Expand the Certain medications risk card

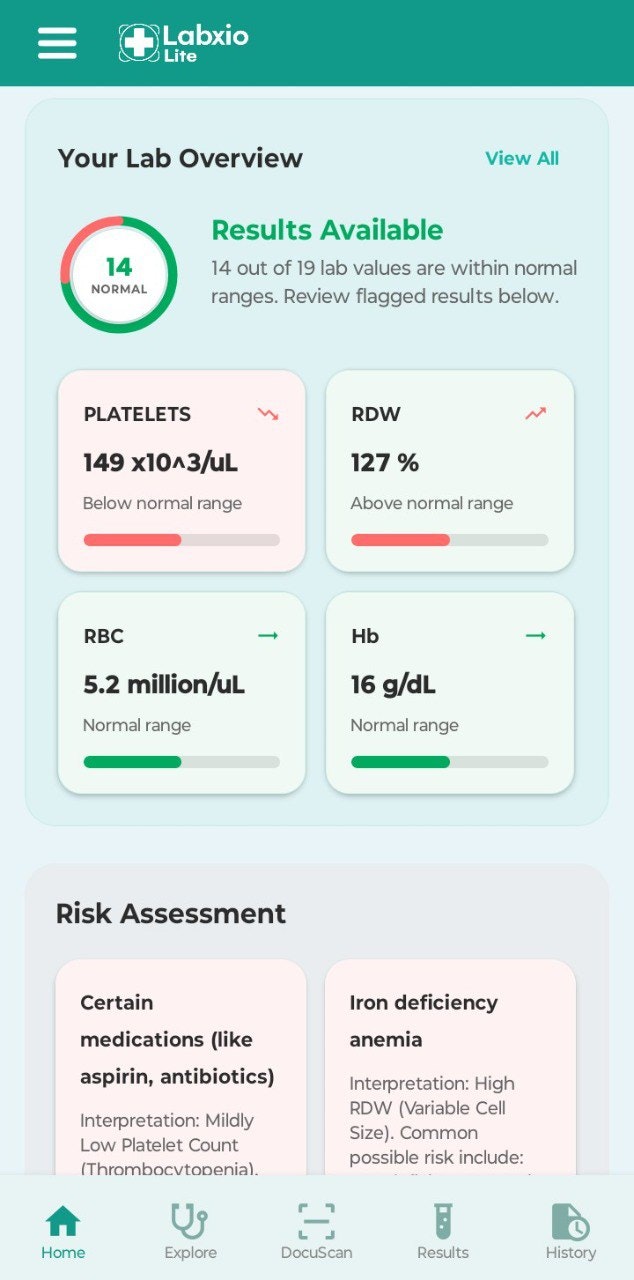(179, 1060)
